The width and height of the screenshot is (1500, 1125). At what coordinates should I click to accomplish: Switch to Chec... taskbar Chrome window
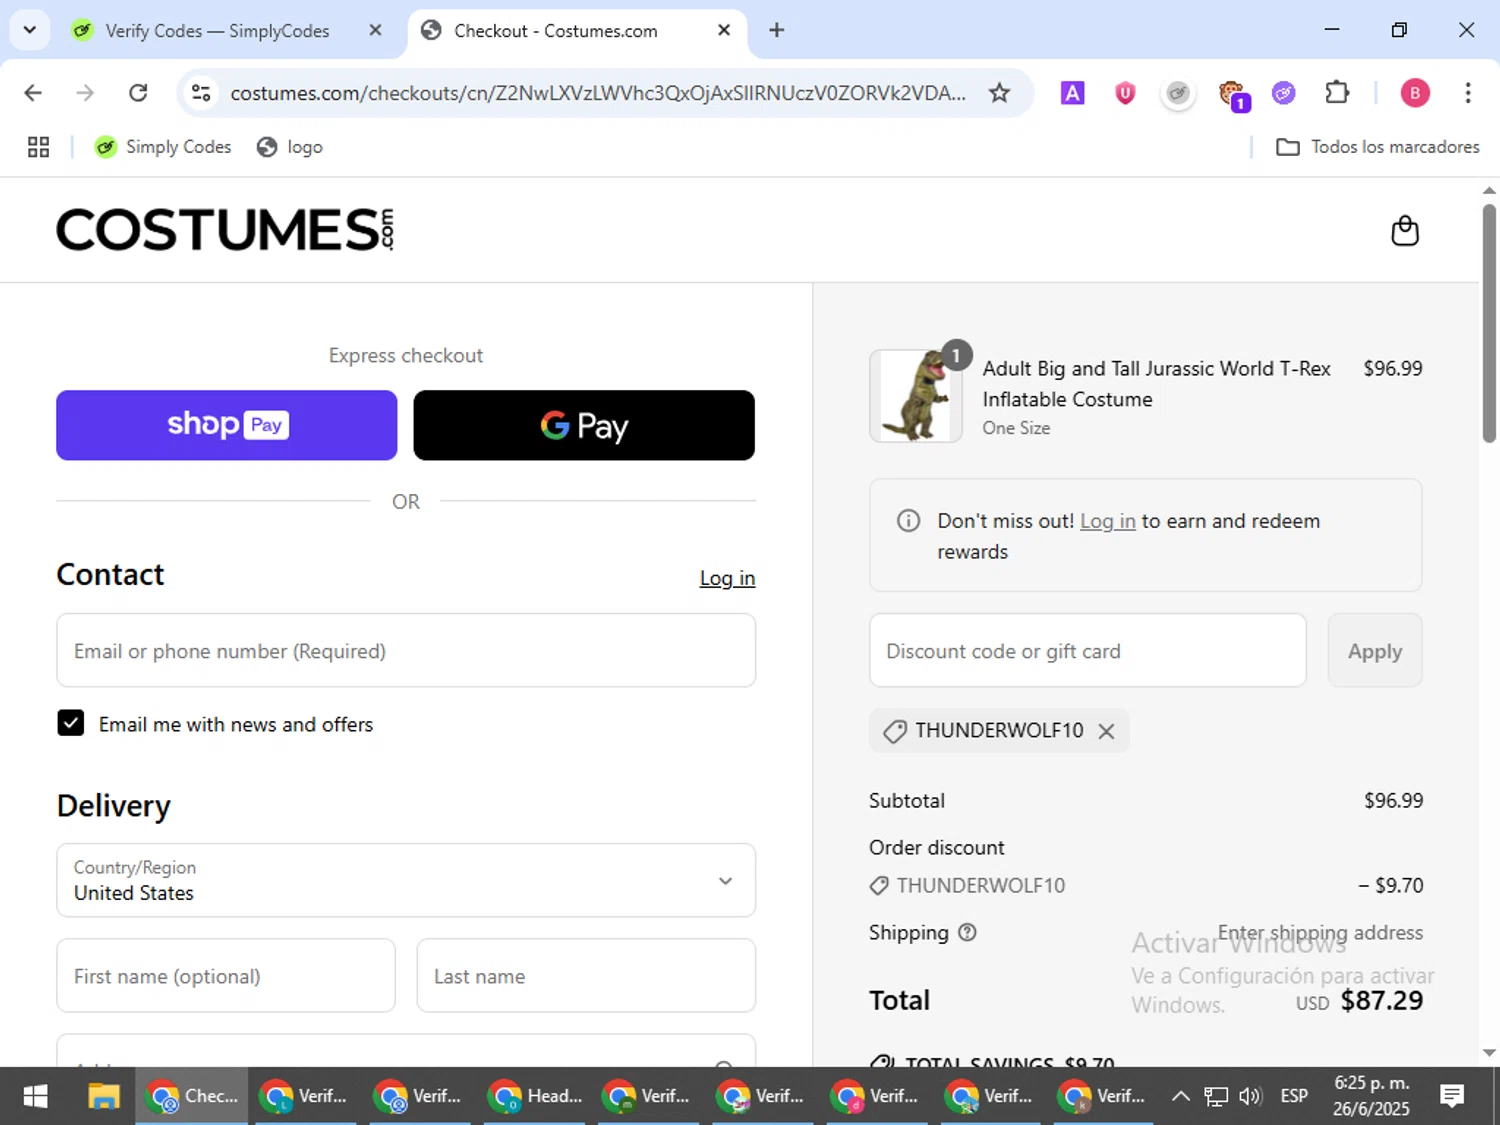tap(192, 1096)
